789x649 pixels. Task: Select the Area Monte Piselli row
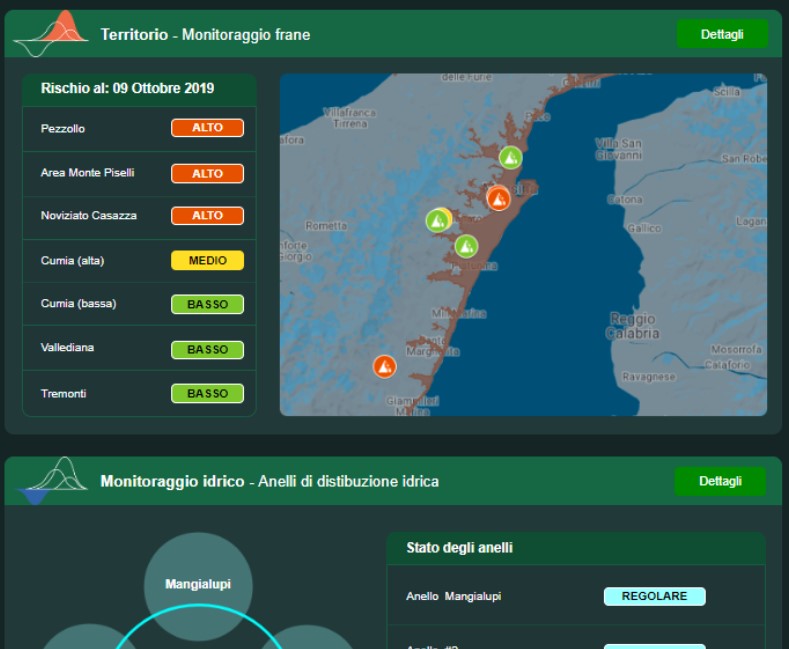[87, 173]
